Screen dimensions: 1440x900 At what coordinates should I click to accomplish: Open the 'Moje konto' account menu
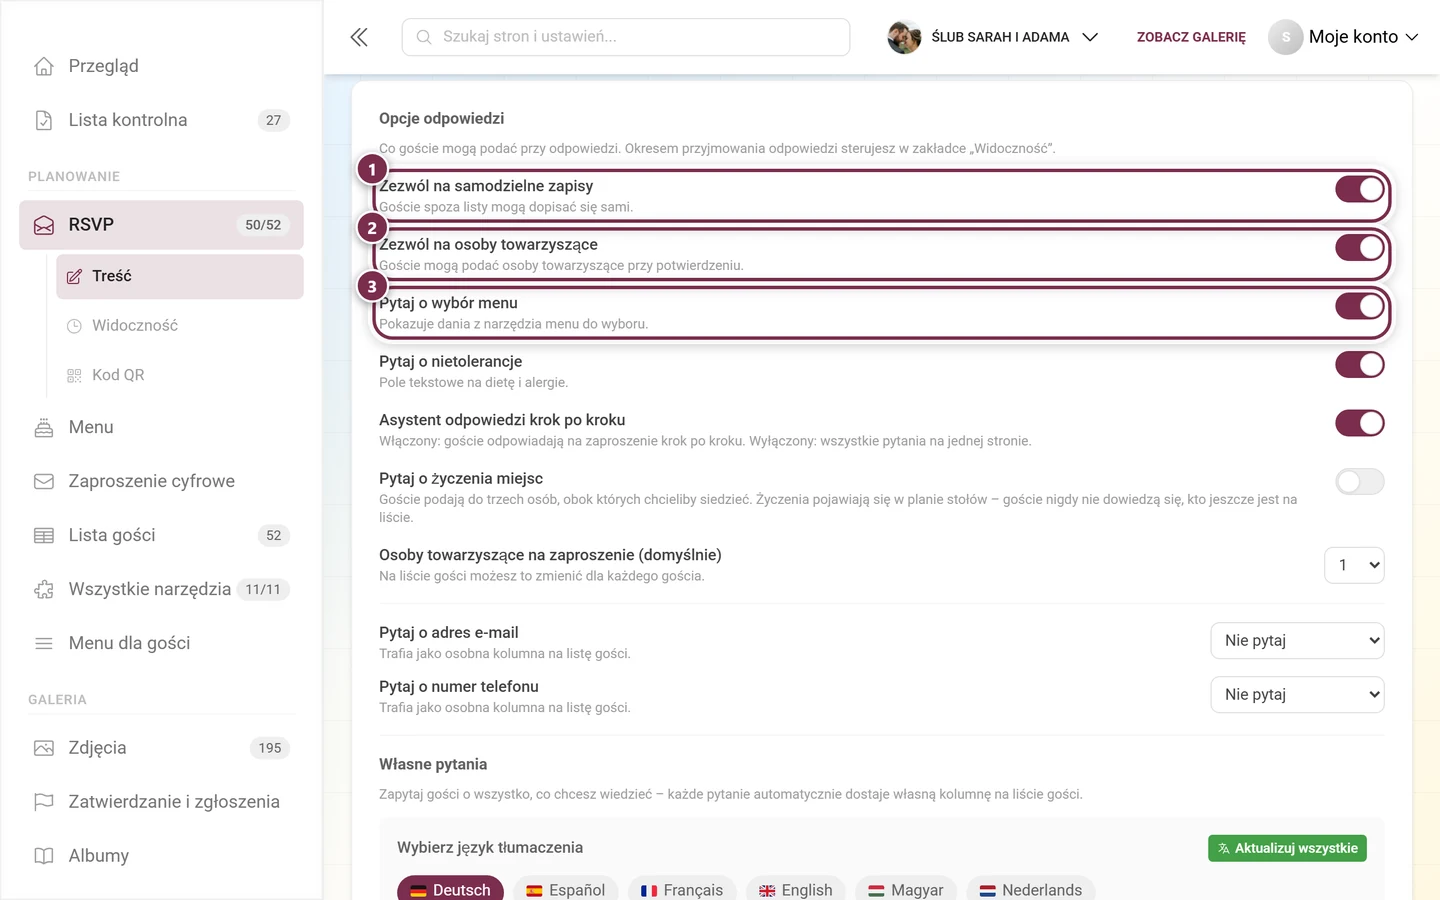[1344, 37]
